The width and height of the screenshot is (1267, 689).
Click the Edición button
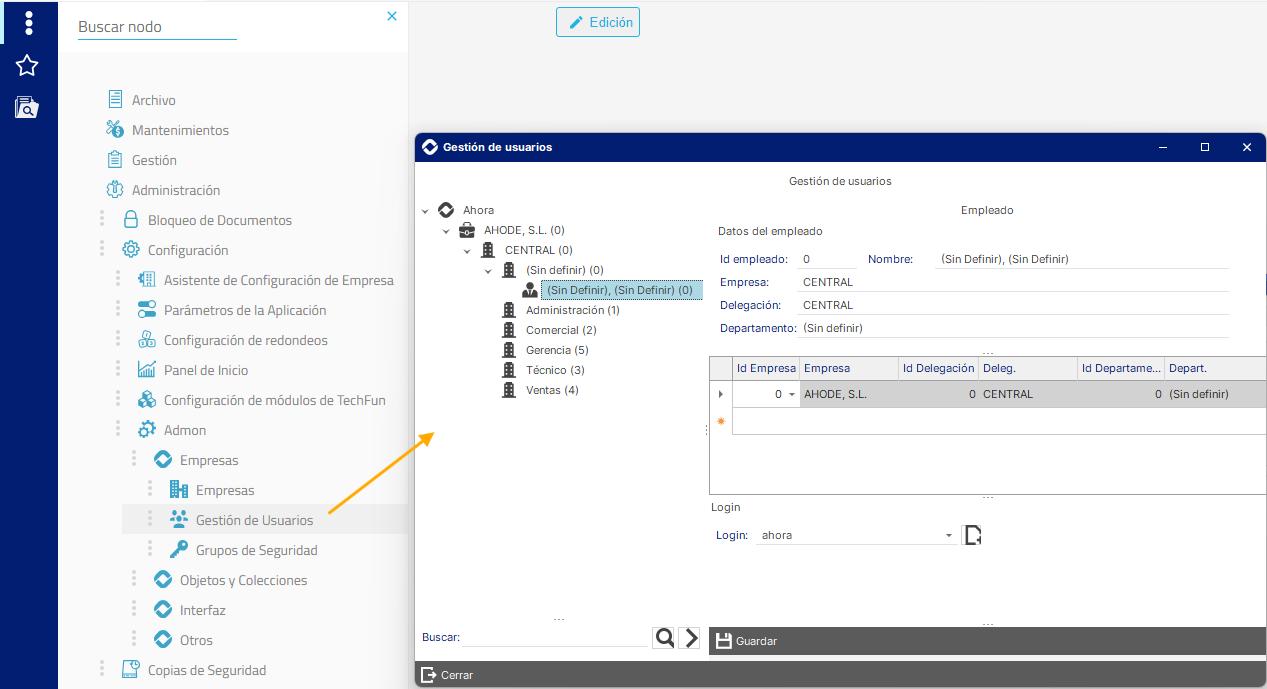click(598, 22)
